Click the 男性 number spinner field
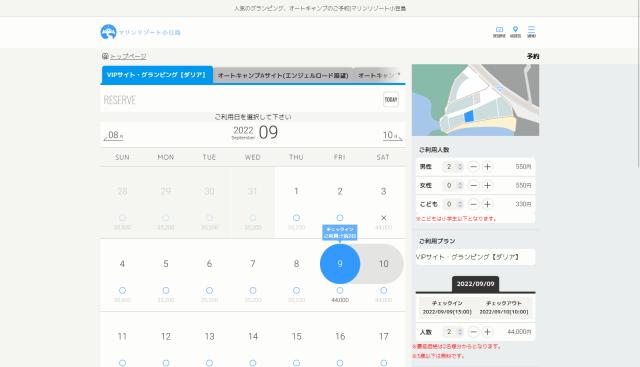Viewport: 640px width, 367px height. pos(453,167)
